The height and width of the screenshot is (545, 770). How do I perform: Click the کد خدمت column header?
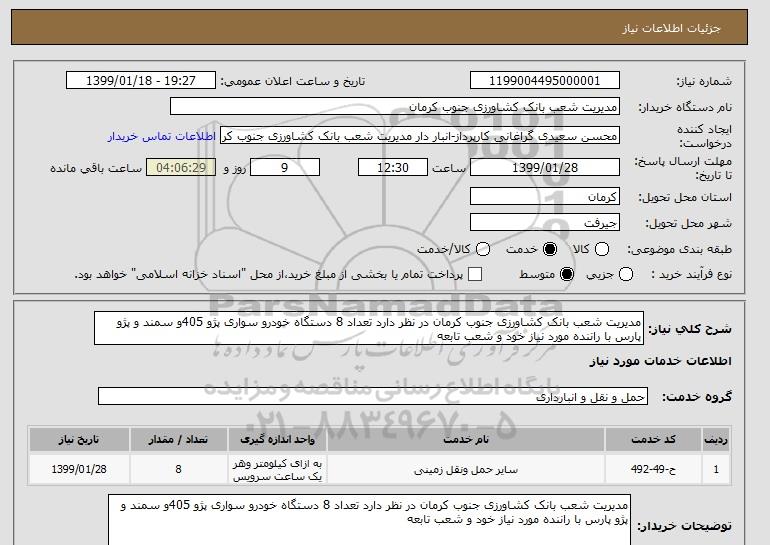[x=653, y=439]
